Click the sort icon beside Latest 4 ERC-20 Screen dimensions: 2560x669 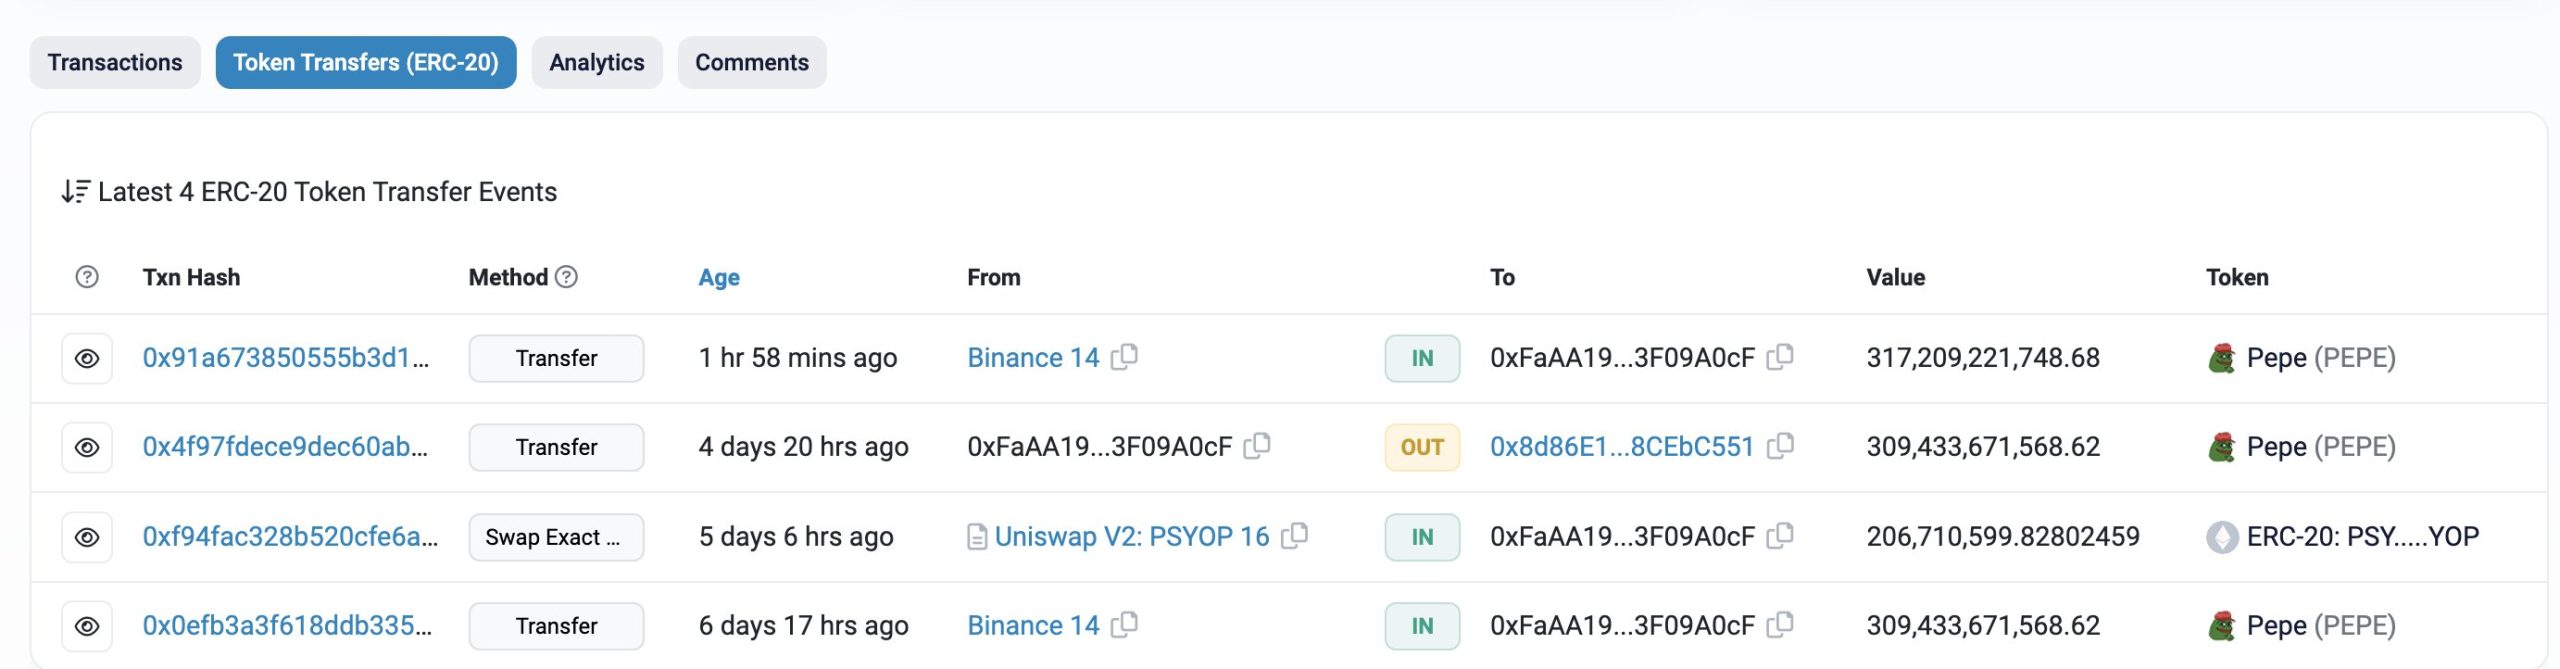click(x=75, y=191)
